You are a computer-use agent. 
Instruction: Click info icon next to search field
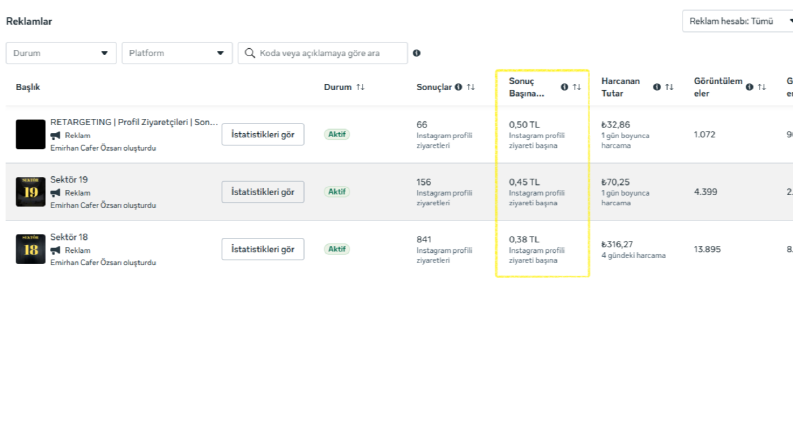click(416, 53)
